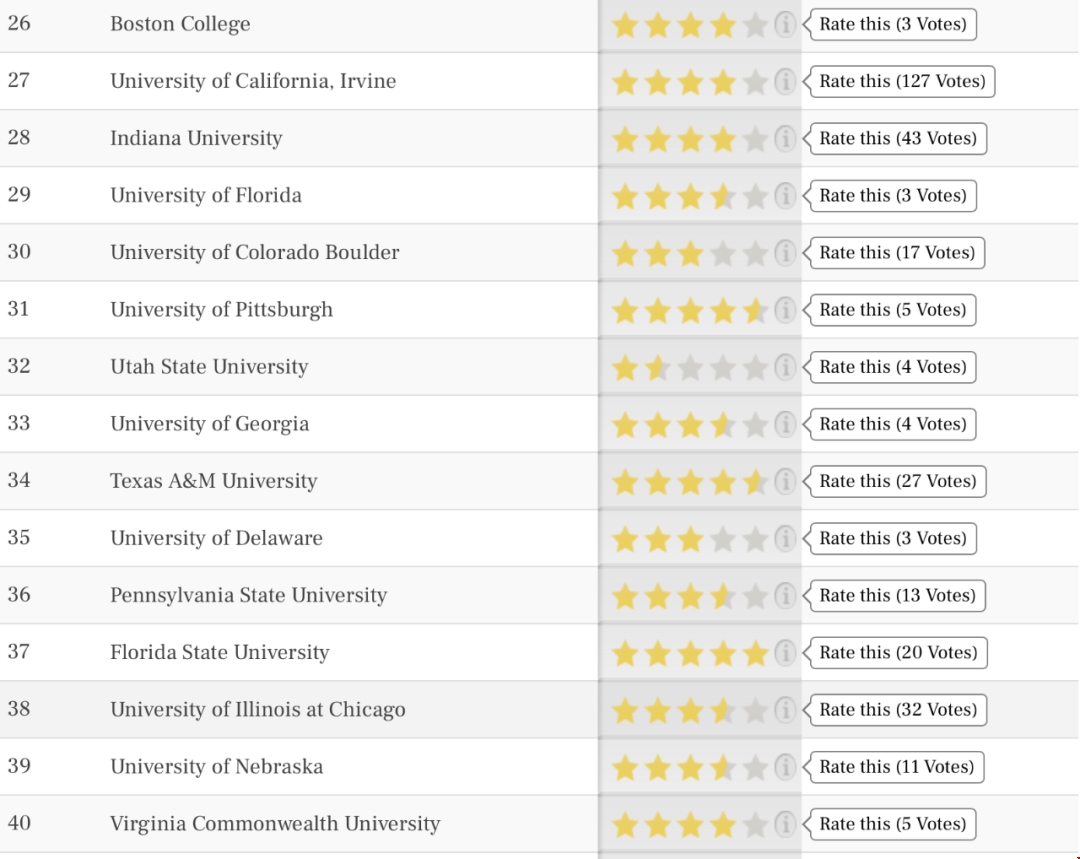Pick second star for University of Pittsburgh
The width and height of the screenshot is (1080, 859).
pos(658,311)
